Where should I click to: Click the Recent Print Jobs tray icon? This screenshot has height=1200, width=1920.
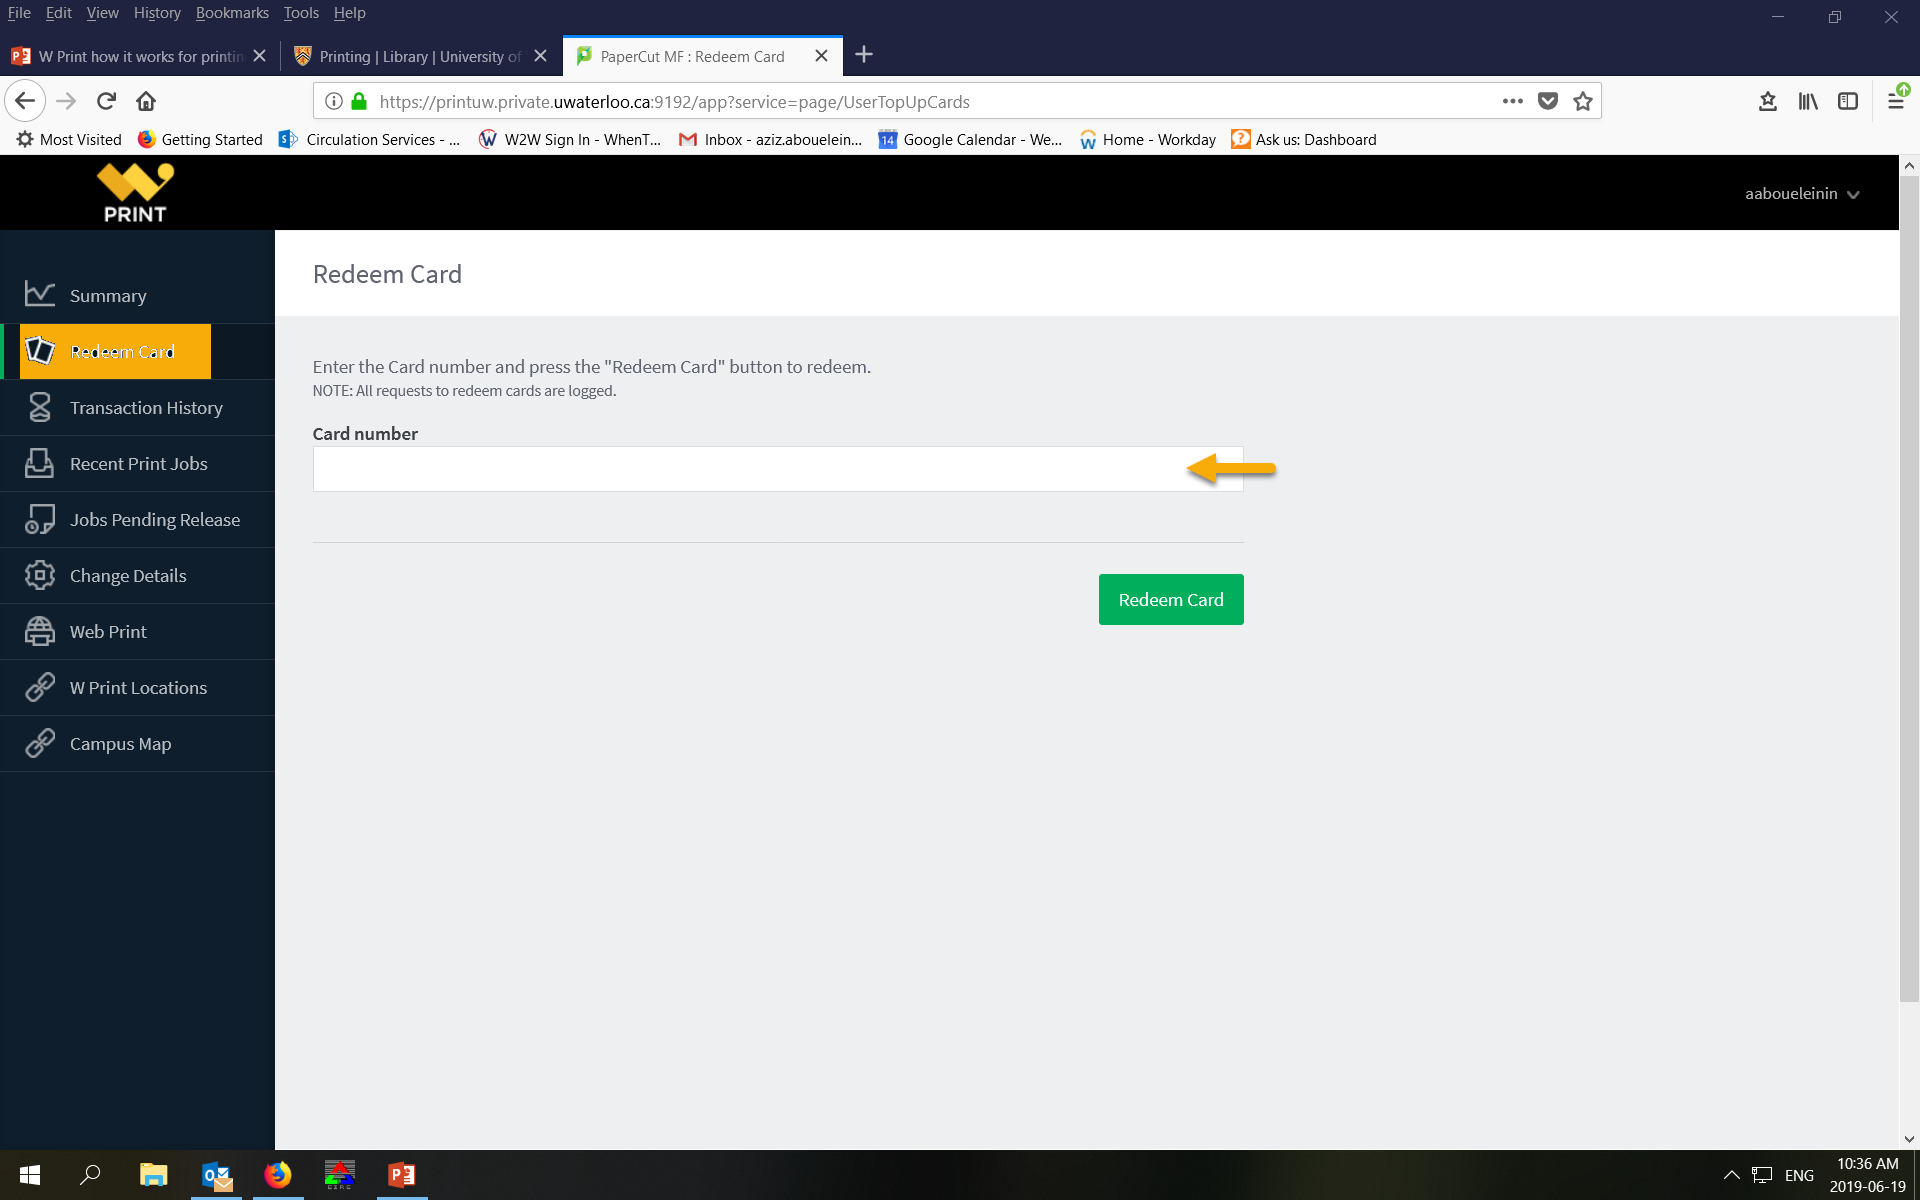point(40,463)
